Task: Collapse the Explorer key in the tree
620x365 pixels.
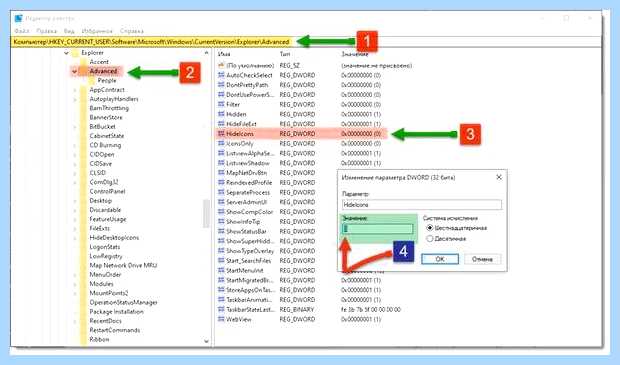Action: coord(66,53)
